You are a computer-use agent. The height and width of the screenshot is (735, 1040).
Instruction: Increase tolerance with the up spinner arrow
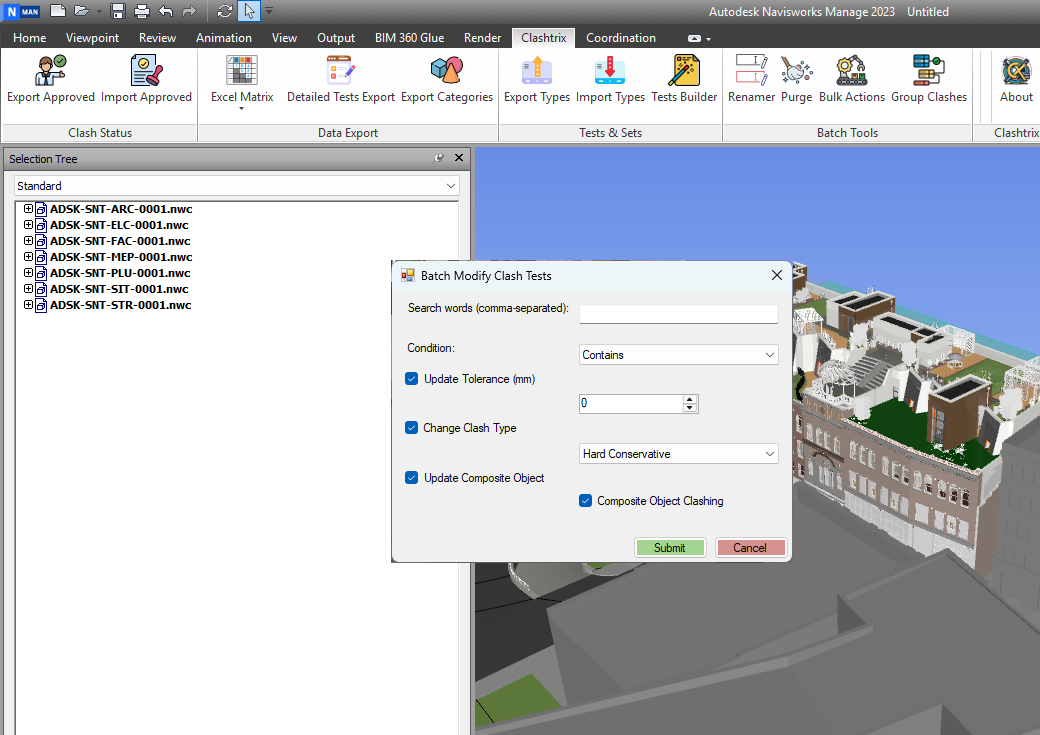point(690,399)
